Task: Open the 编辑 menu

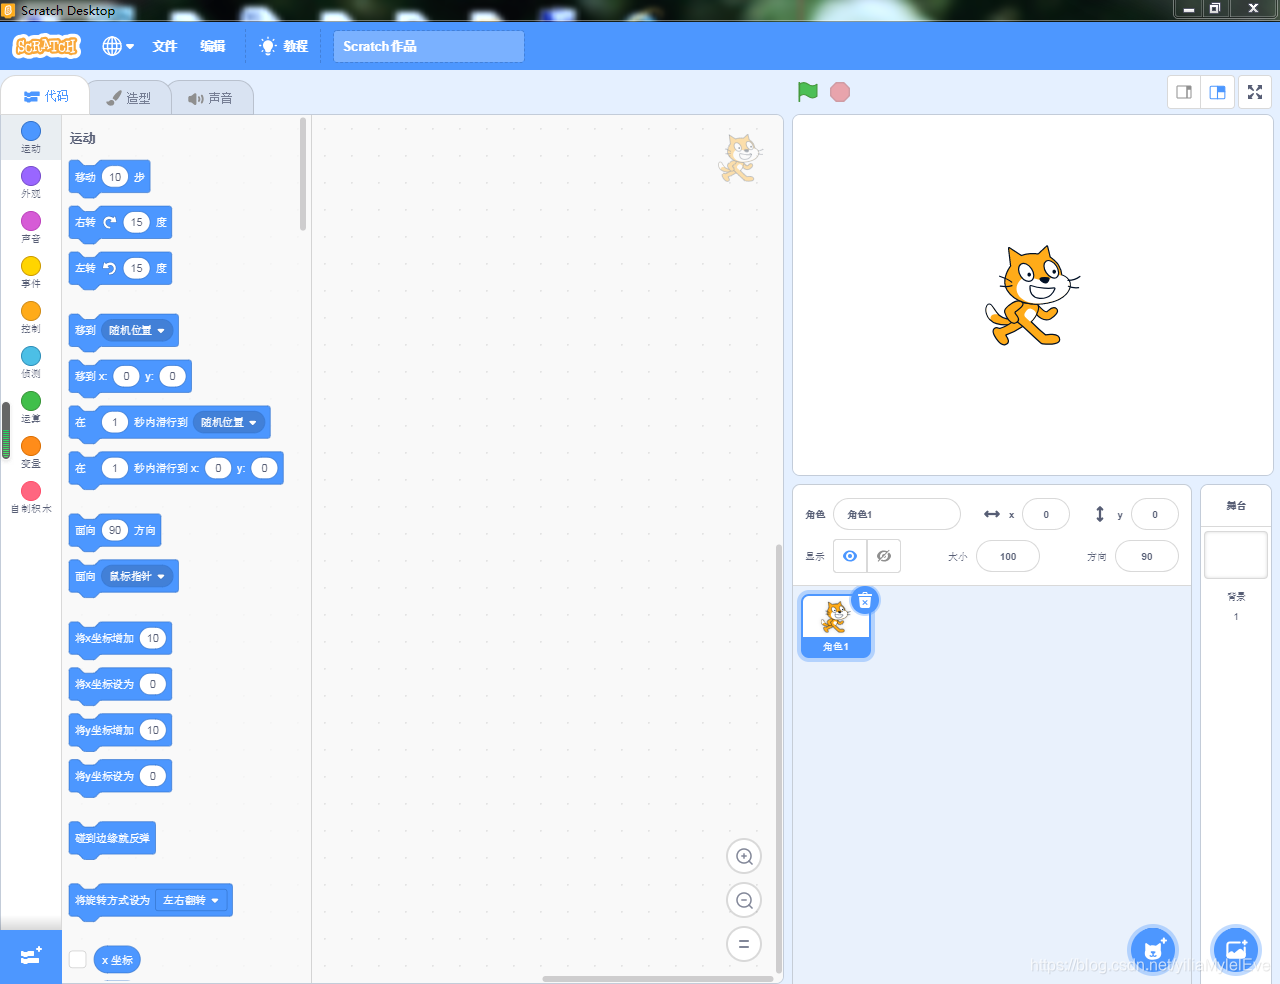Action: click(x=212, y=46)
